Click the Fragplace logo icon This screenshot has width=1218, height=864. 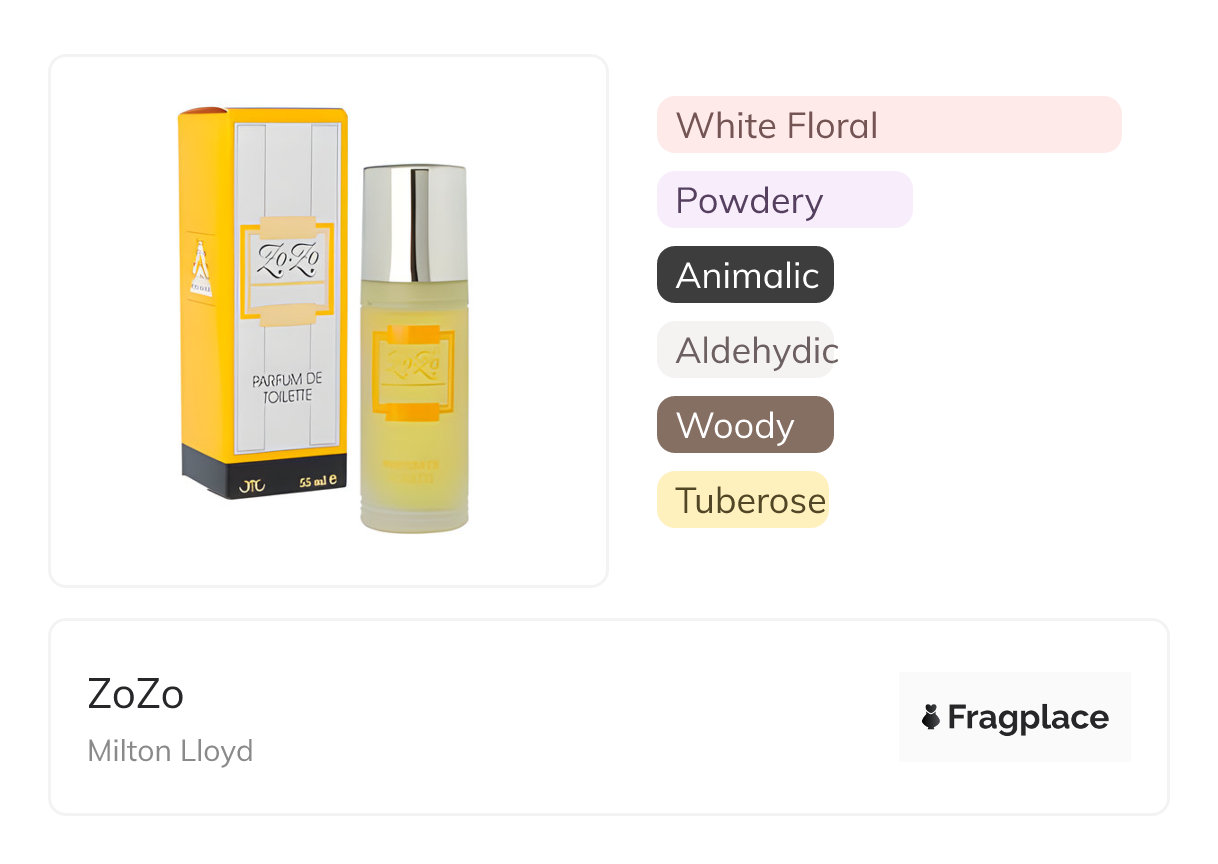coord(931,717)
